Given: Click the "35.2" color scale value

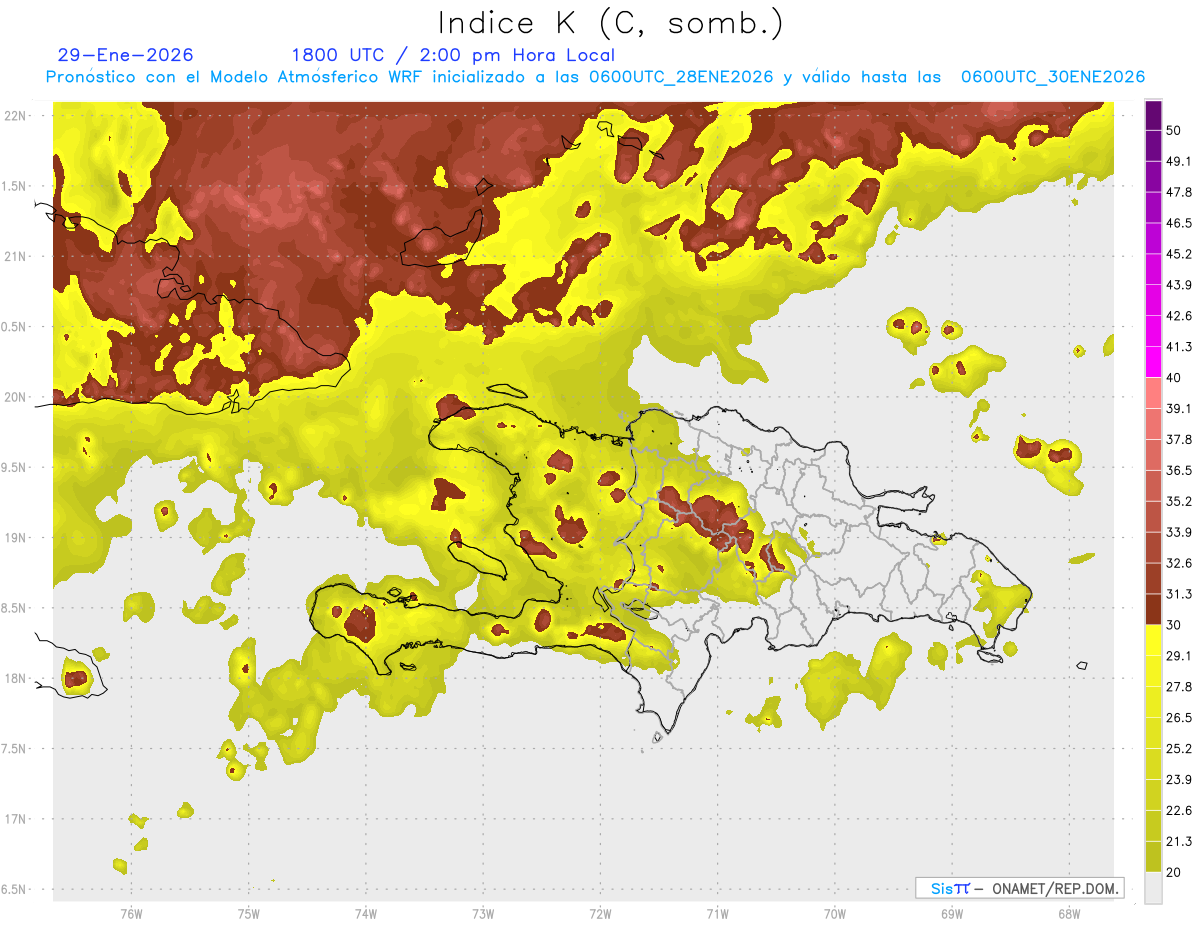Looking at the screenshot, I should (1179, 501).
